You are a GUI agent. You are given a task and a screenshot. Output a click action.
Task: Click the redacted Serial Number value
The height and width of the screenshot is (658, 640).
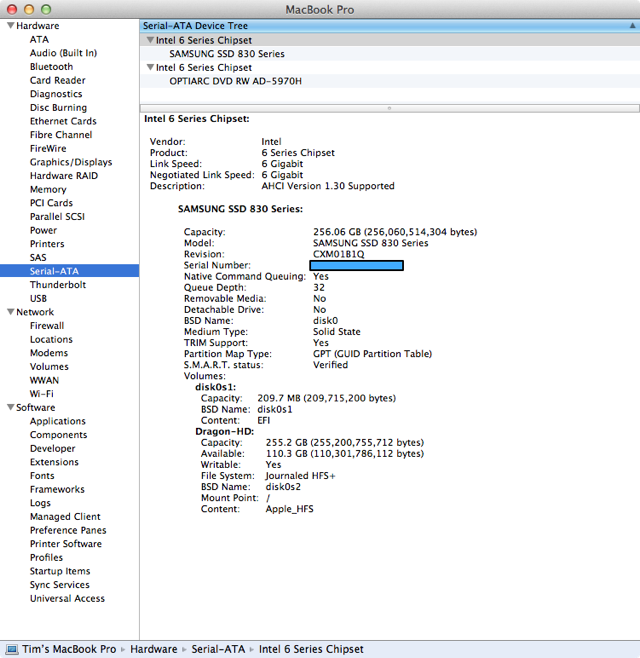356,265
